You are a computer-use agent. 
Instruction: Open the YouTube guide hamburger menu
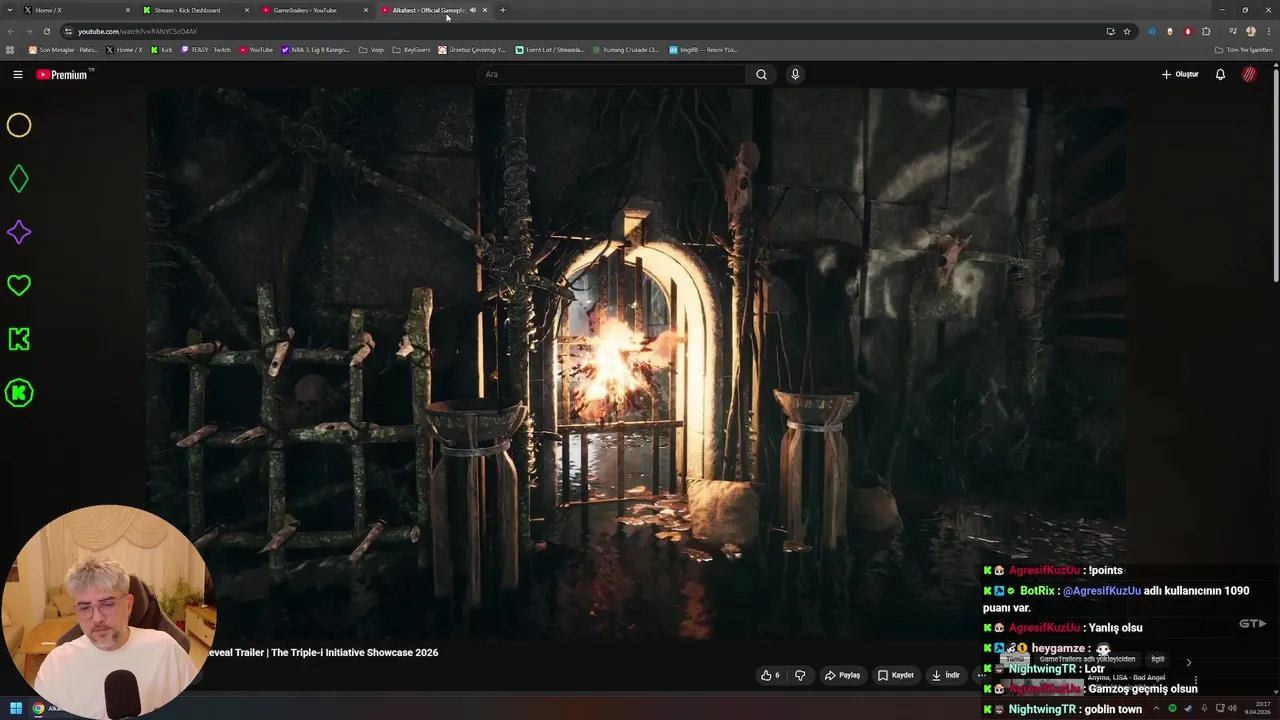[18, 74]
